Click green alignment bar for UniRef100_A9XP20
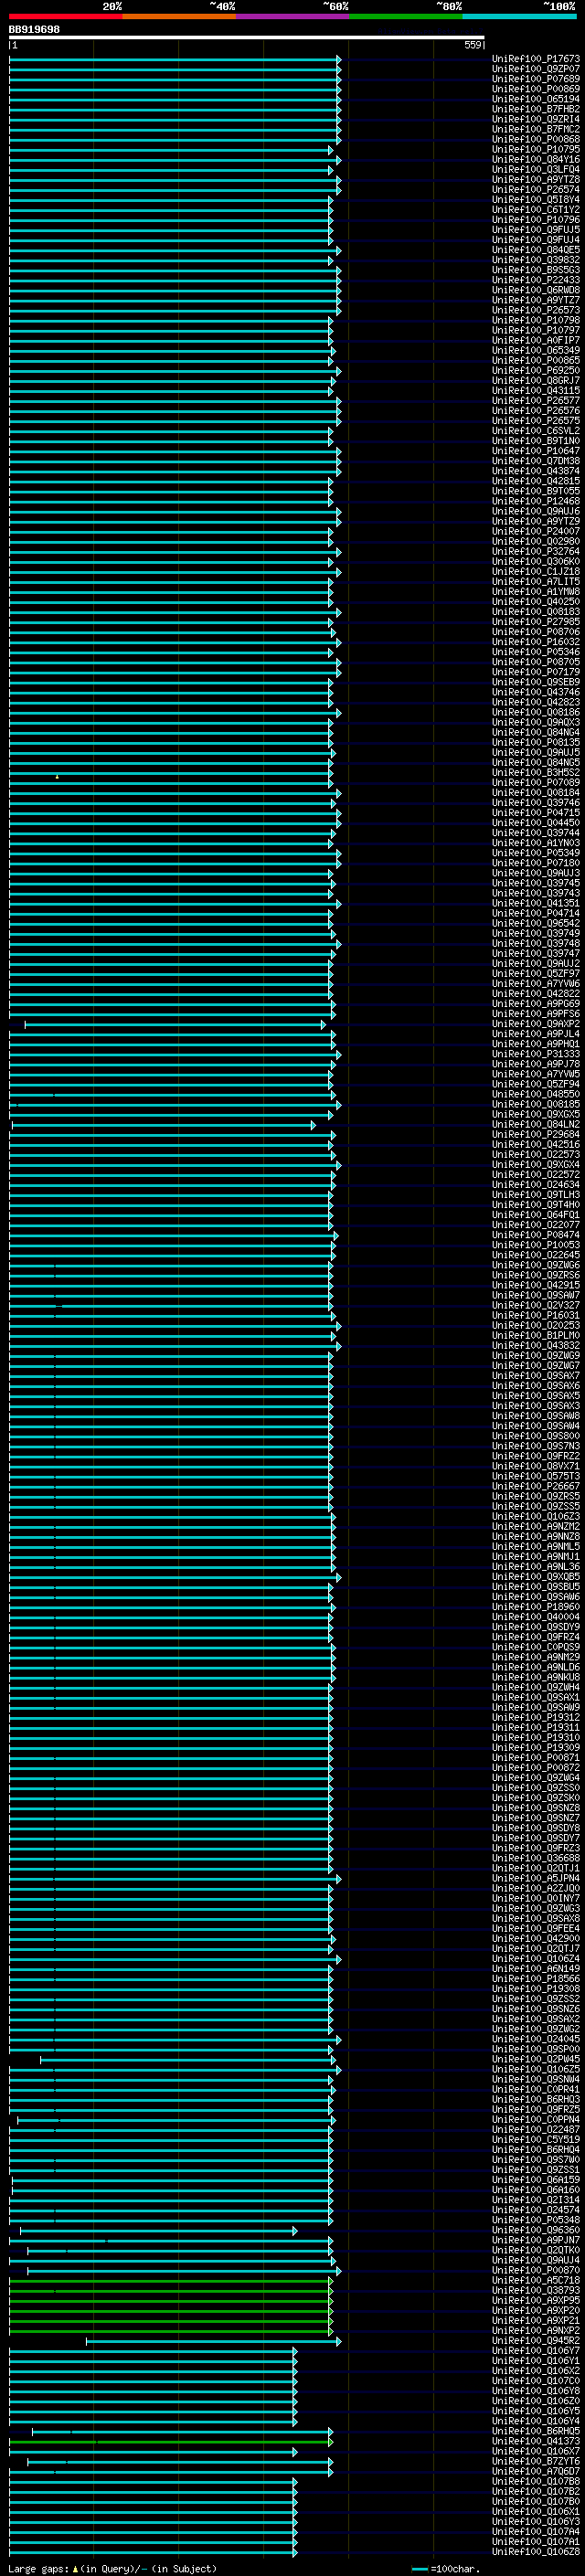Viewport: 585px width, 2576px height. [170, 2311]
